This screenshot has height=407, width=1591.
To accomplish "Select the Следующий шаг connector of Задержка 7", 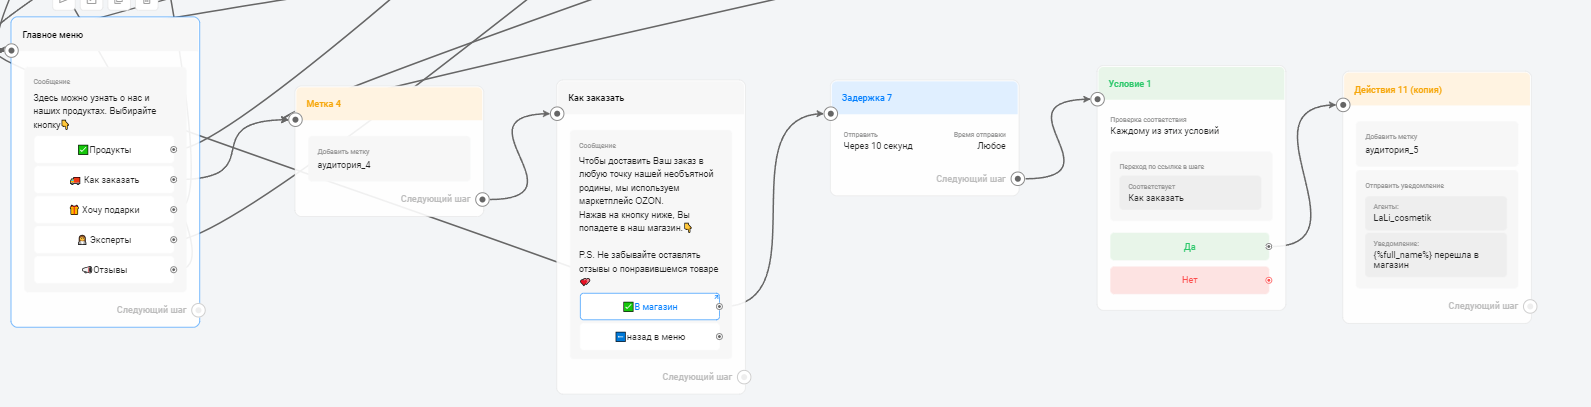I will [1017, 179].
